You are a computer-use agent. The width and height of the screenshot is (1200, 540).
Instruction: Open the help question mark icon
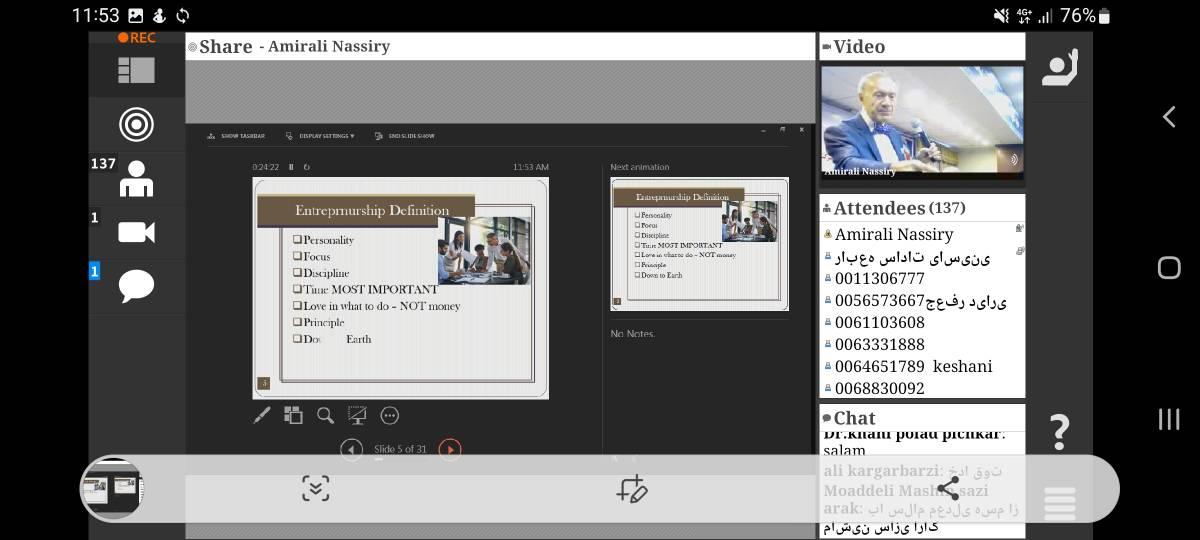tap(1059, 432)
